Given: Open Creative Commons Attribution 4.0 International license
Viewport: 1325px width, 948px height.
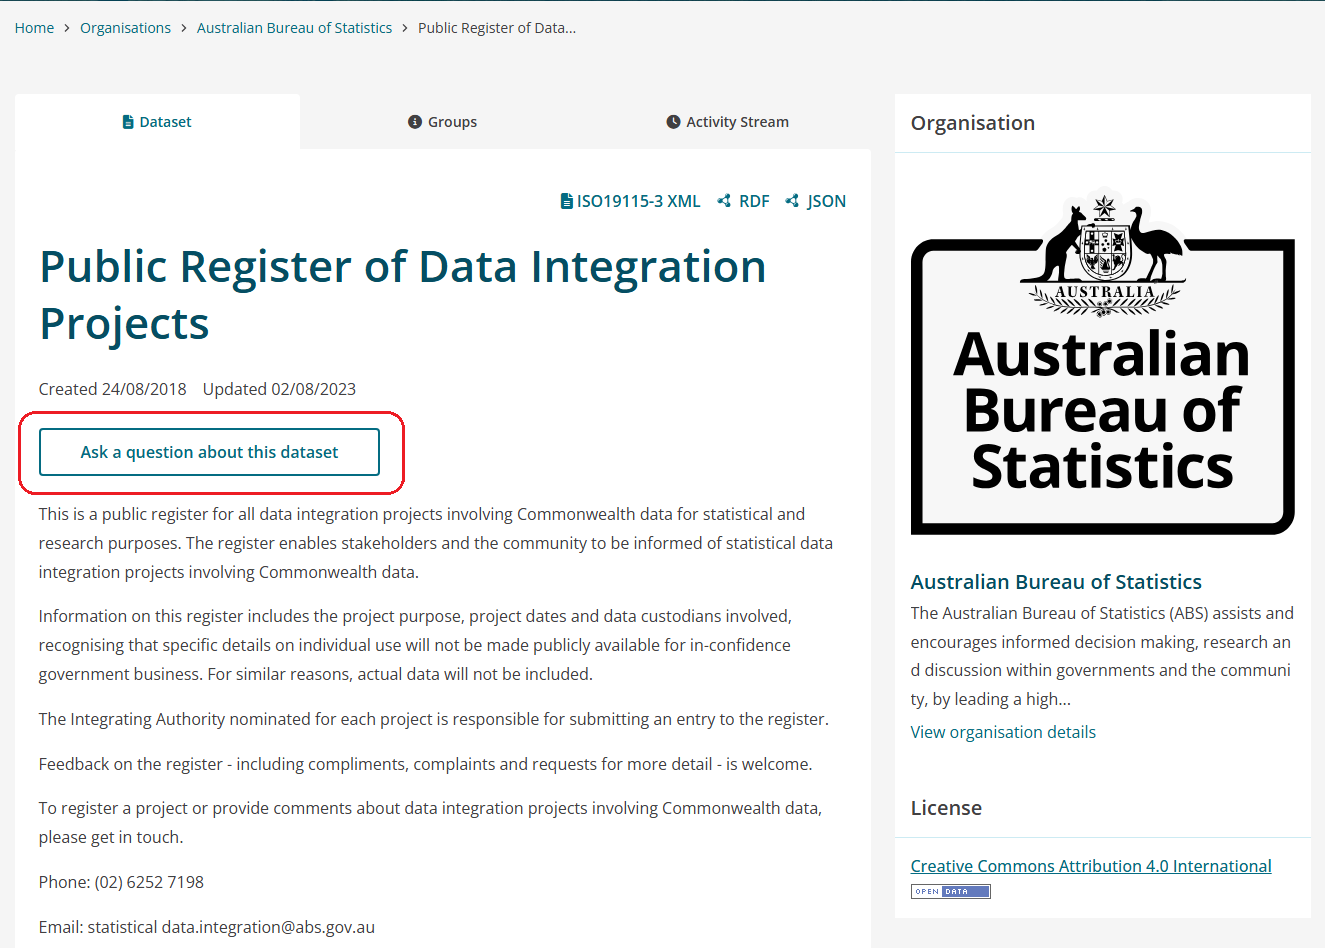Looking at the screenshot, I should 1091,866.
